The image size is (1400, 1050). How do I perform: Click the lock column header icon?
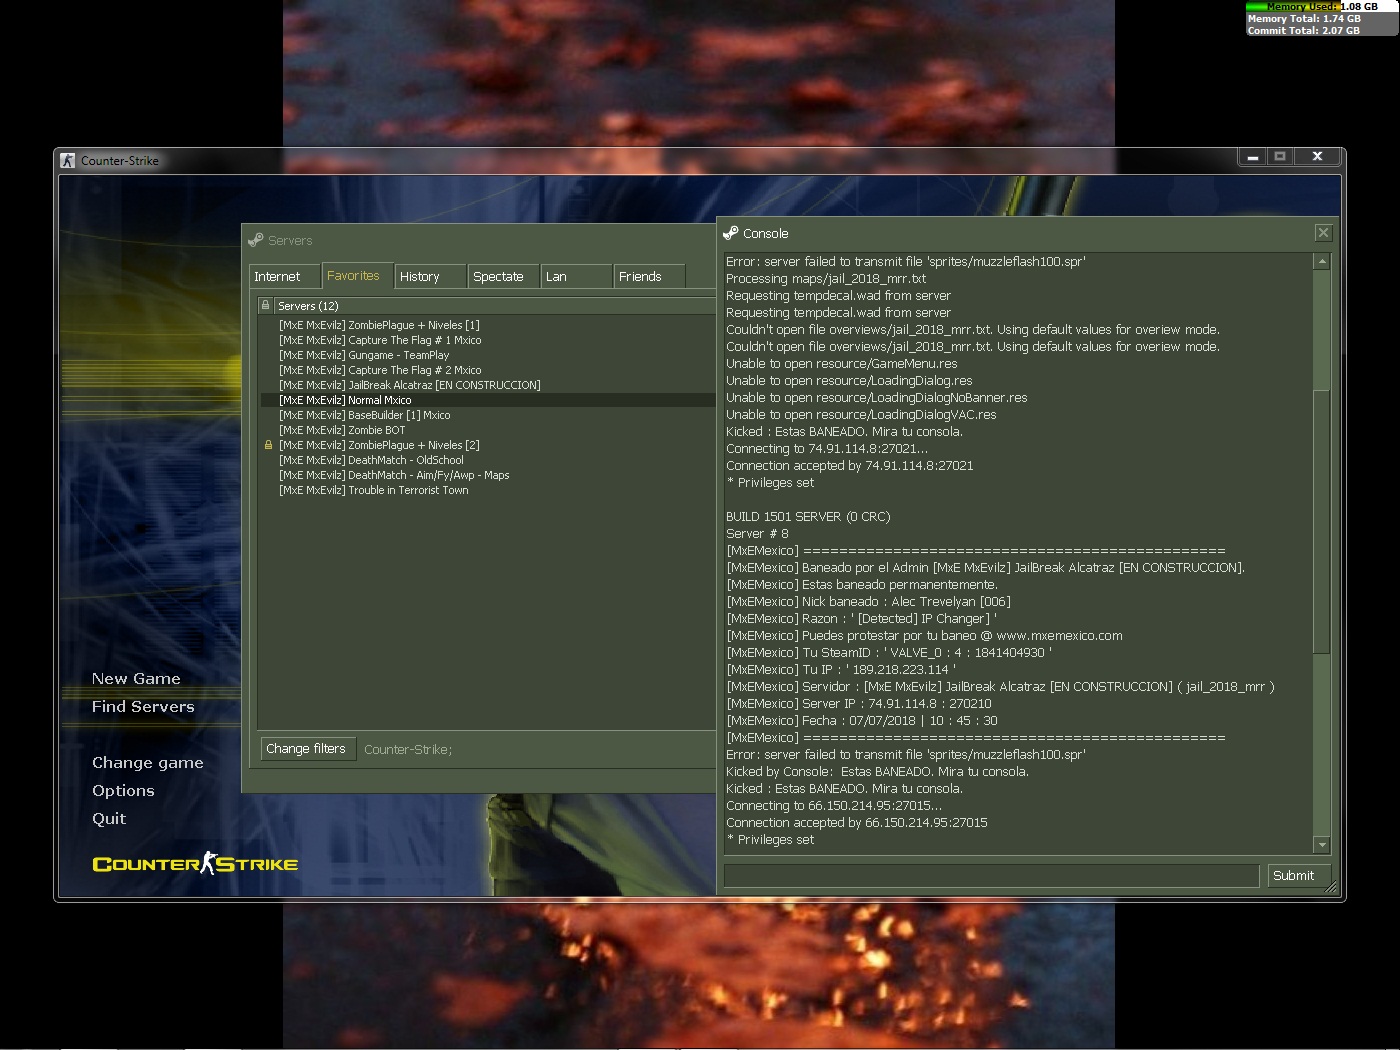coord(265,305)
